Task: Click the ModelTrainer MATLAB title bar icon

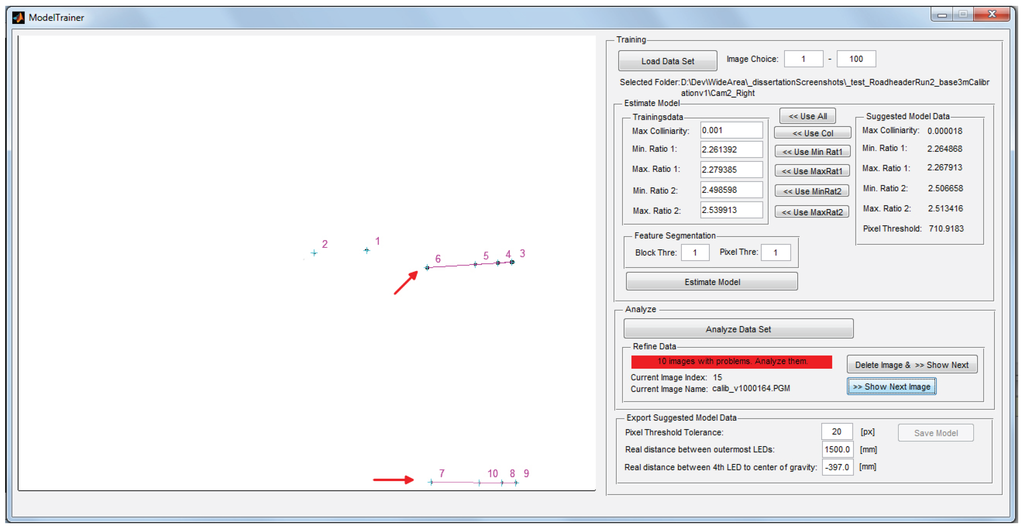Action: [x=18, y=16]
